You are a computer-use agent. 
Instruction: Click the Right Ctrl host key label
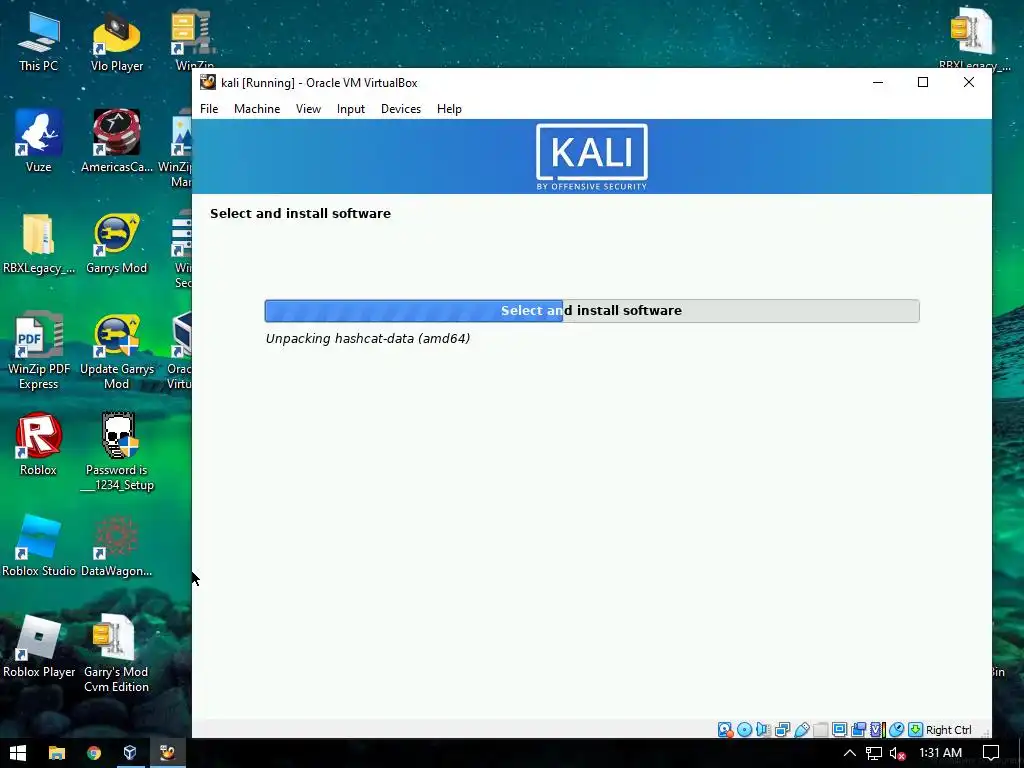tap(948, 730)
